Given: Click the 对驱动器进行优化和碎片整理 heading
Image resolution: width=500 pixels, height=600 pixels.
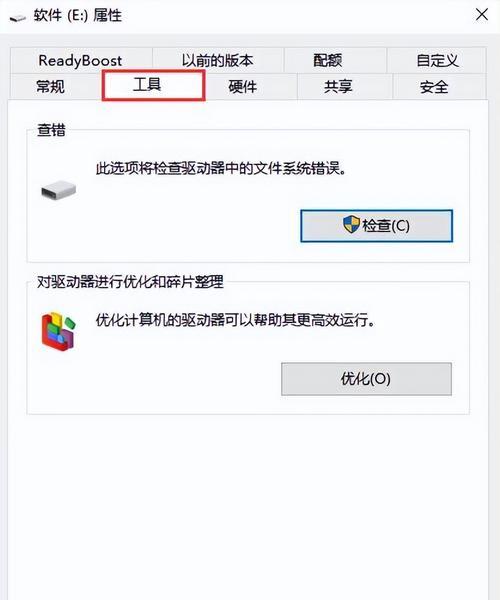Looking at the screenshot, I should (130, 282).
